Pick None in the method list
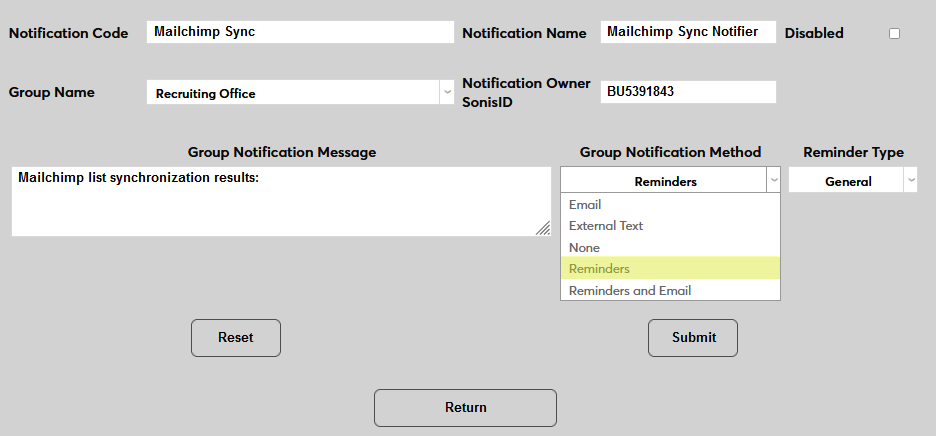This screenshot has height=436, width=936. (670, 247)
